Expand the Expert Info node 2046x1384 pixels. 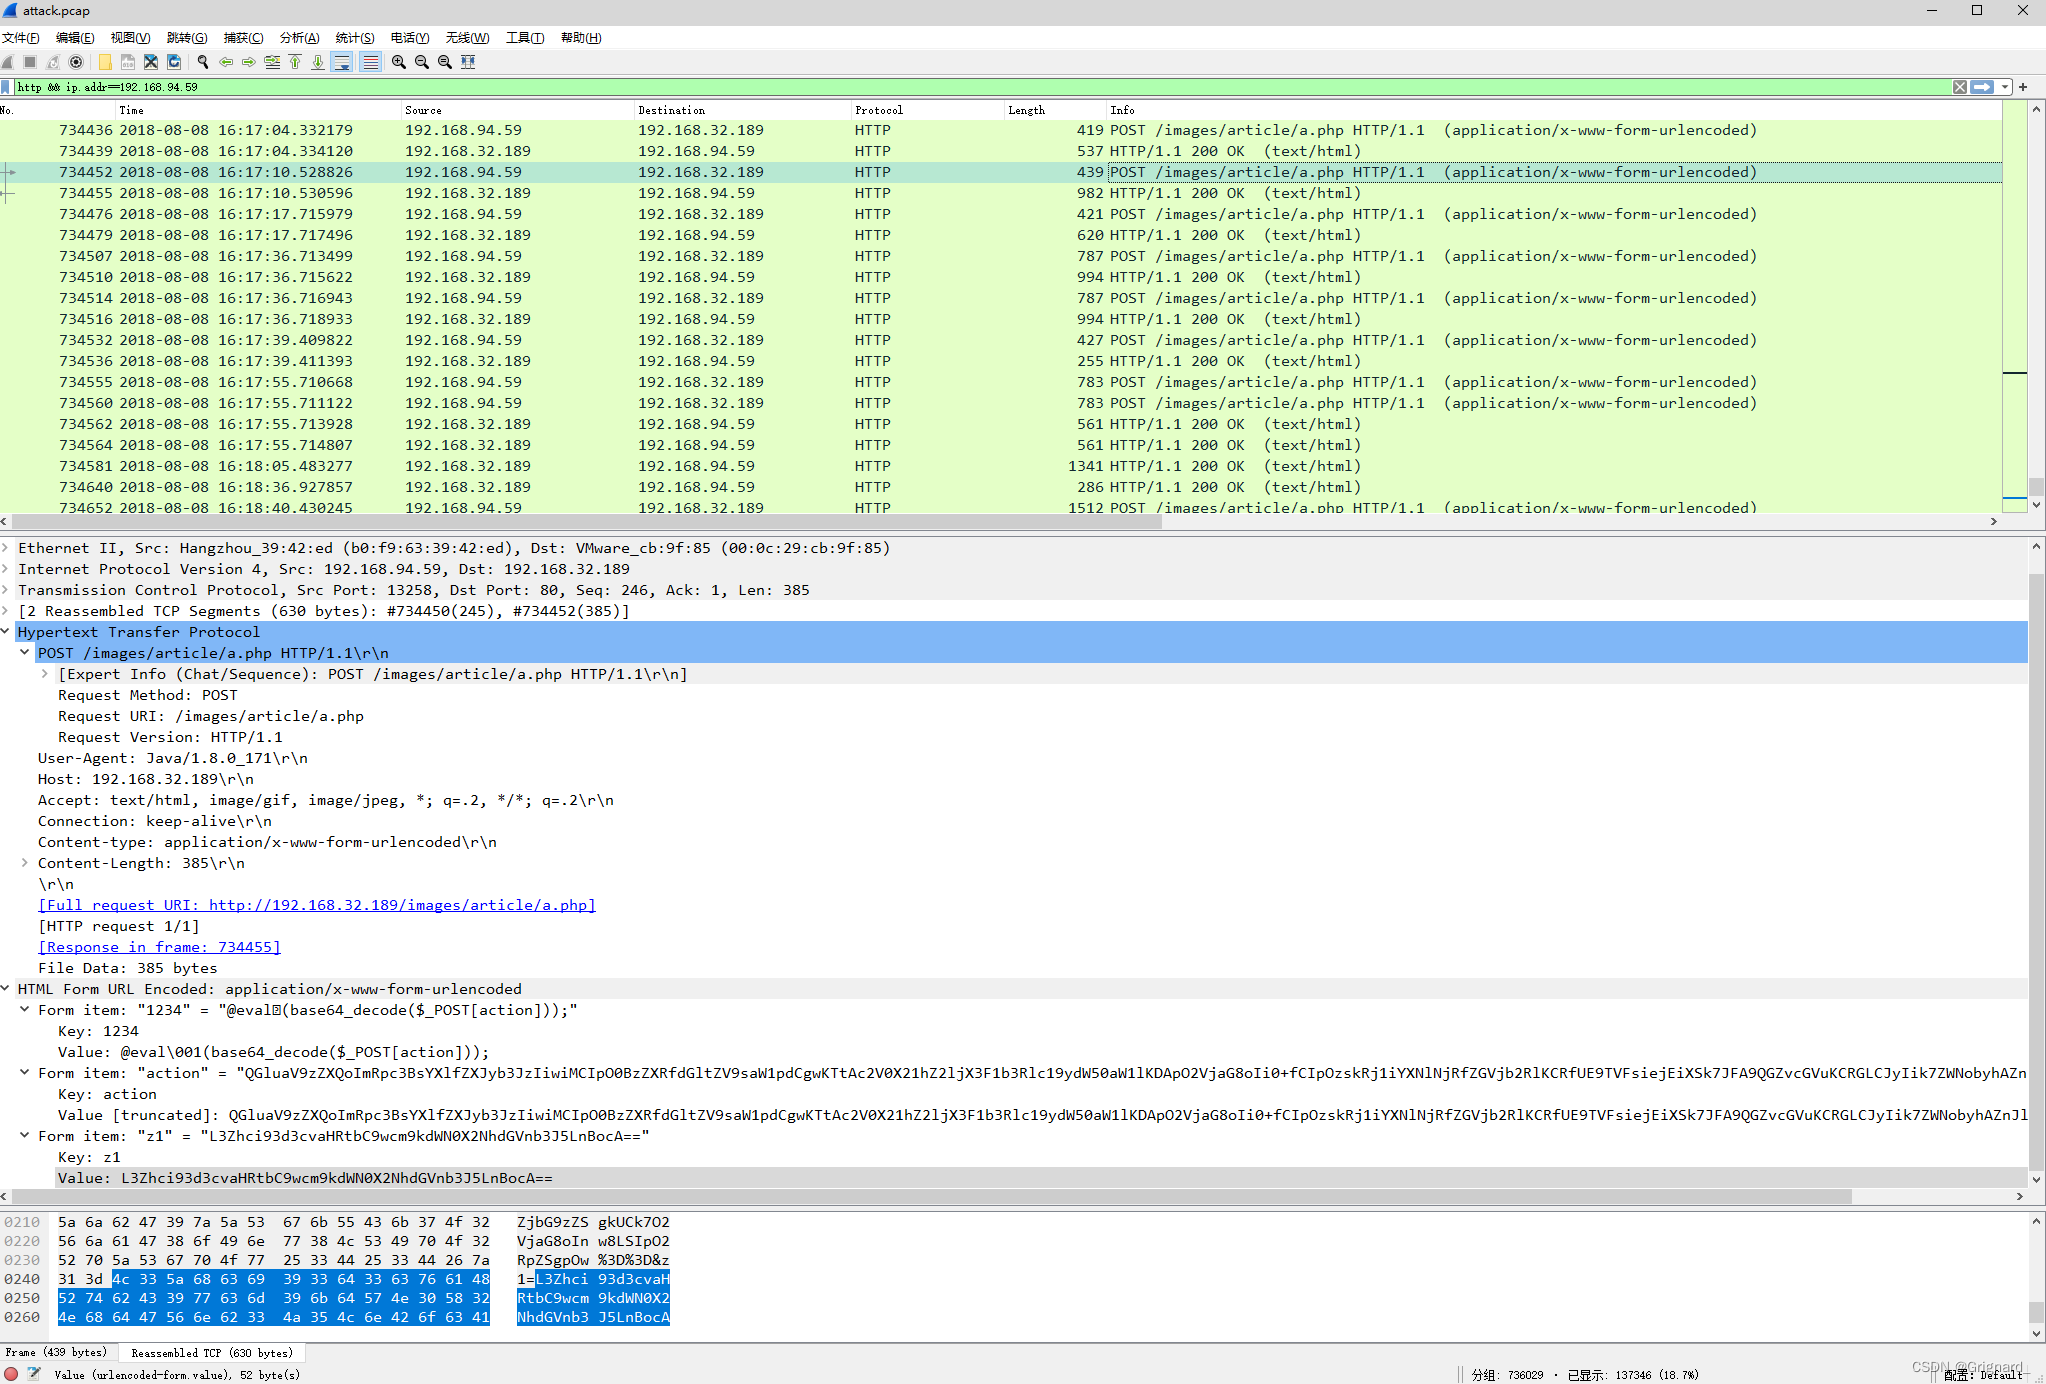click(45, 674)
